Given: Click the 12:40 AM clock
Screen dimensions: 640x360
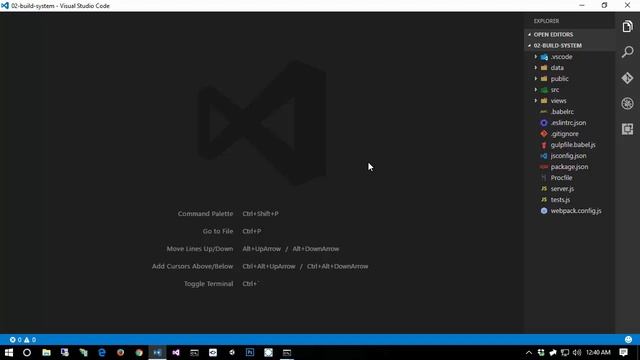Looking at the screenshot, I should point(598,353).
